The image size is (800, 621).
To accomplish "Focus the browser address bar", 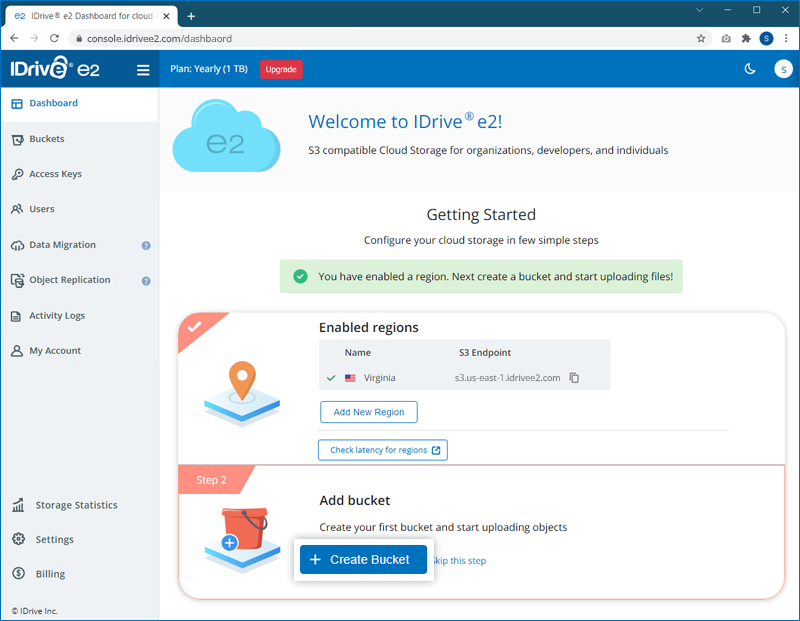I will [380, 39].
